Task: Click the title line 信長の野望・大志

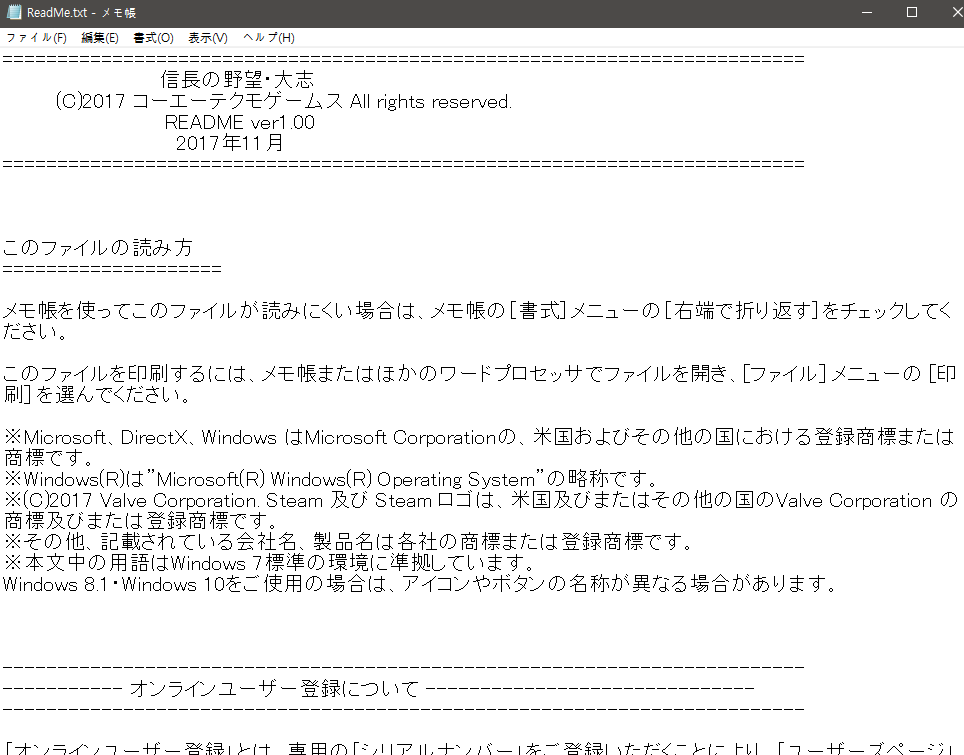Action: coord(237,80)
